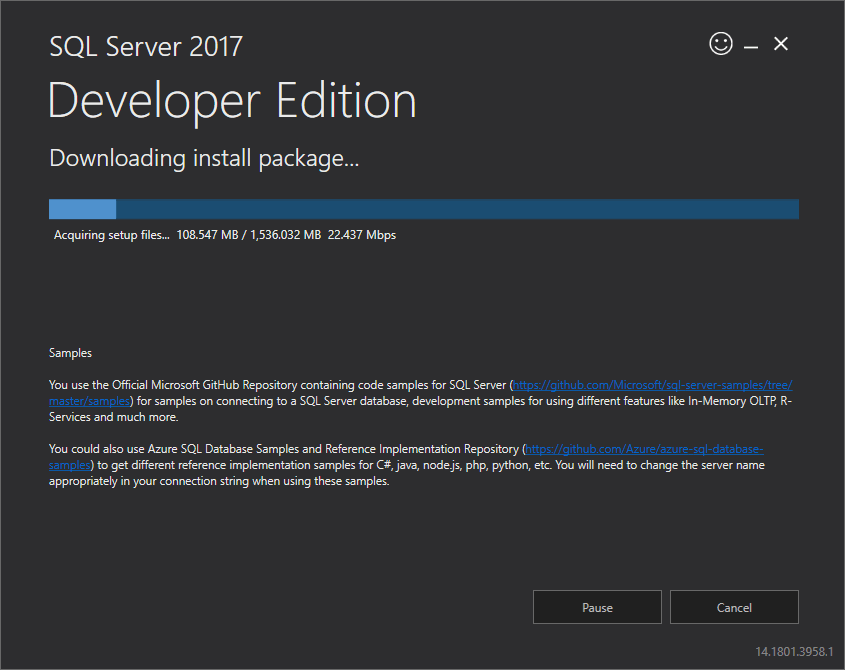Image resolution: width=845 pixels, height=670 pixels.
Task: Click the download speed readout showing 22.437 Mbps
Action: click(x=362, y=235)
